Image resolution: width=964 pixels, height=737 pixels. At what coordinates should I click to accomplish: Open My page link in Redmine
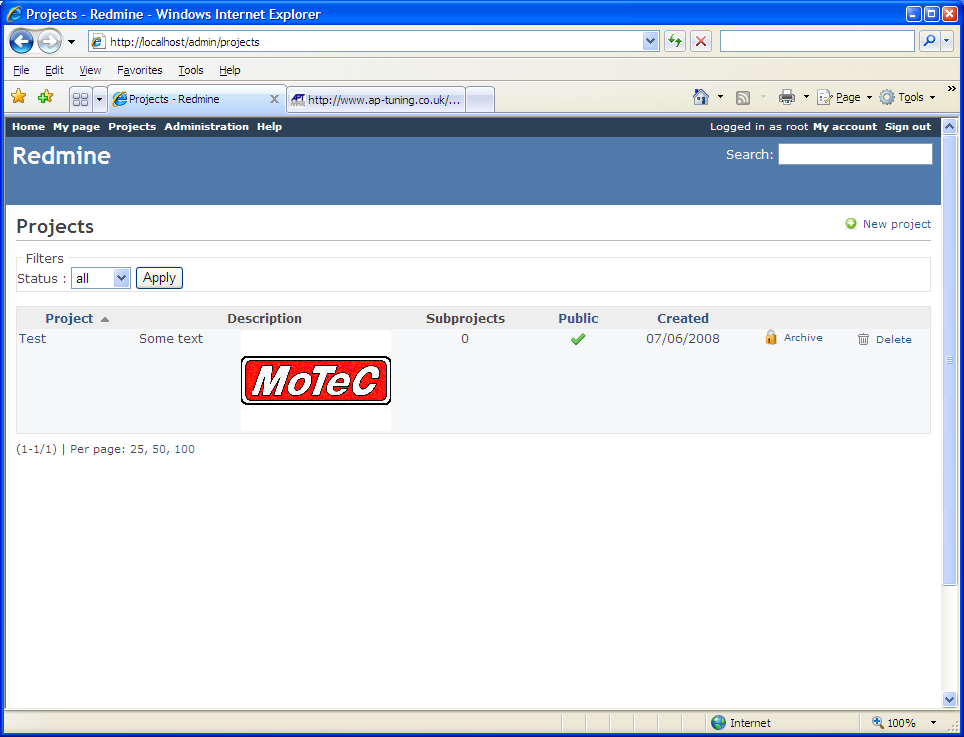[76, 127]
